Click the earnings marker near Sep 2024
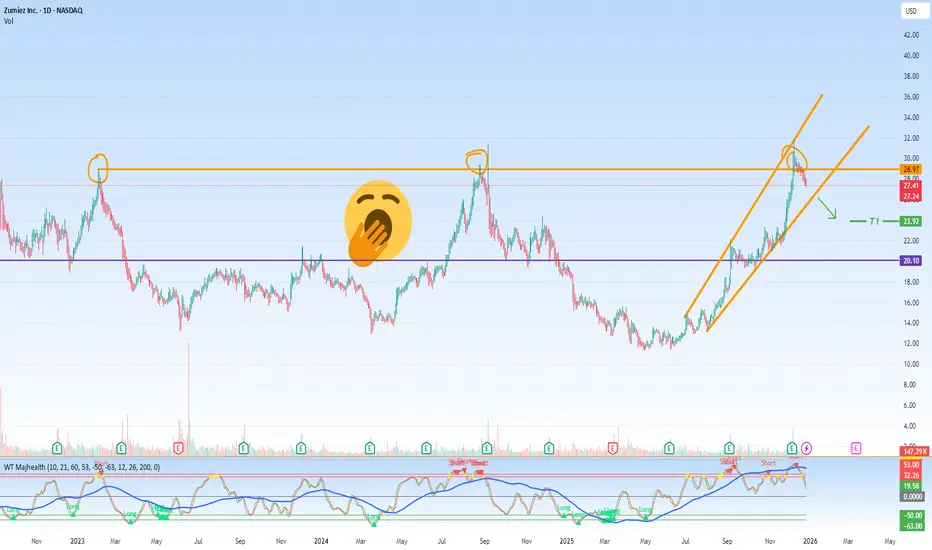 click(x=487, y=448)
